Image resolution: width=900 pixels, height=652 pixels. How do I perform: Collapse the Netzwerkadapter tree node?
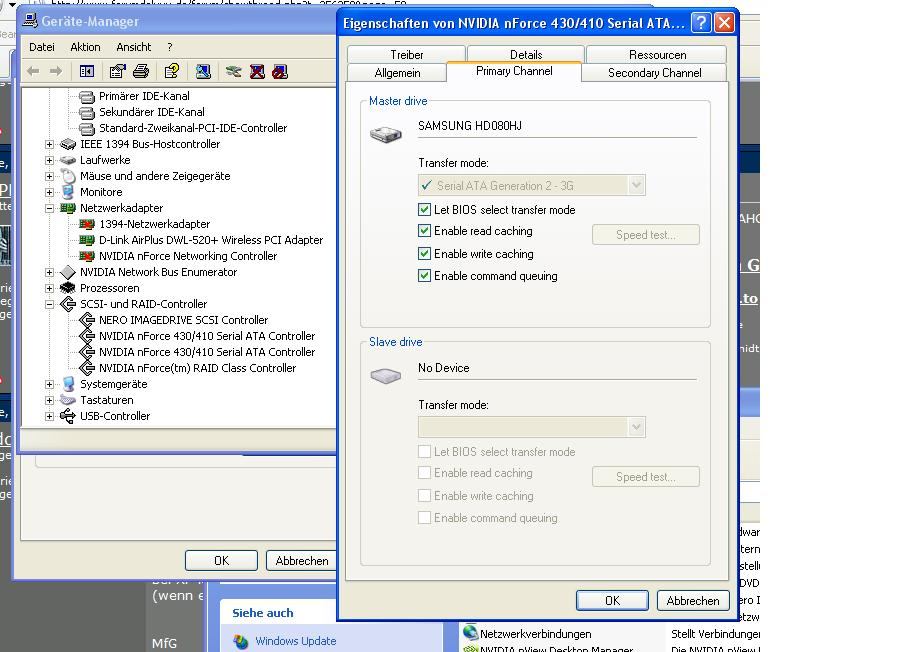tap(49, 208)
